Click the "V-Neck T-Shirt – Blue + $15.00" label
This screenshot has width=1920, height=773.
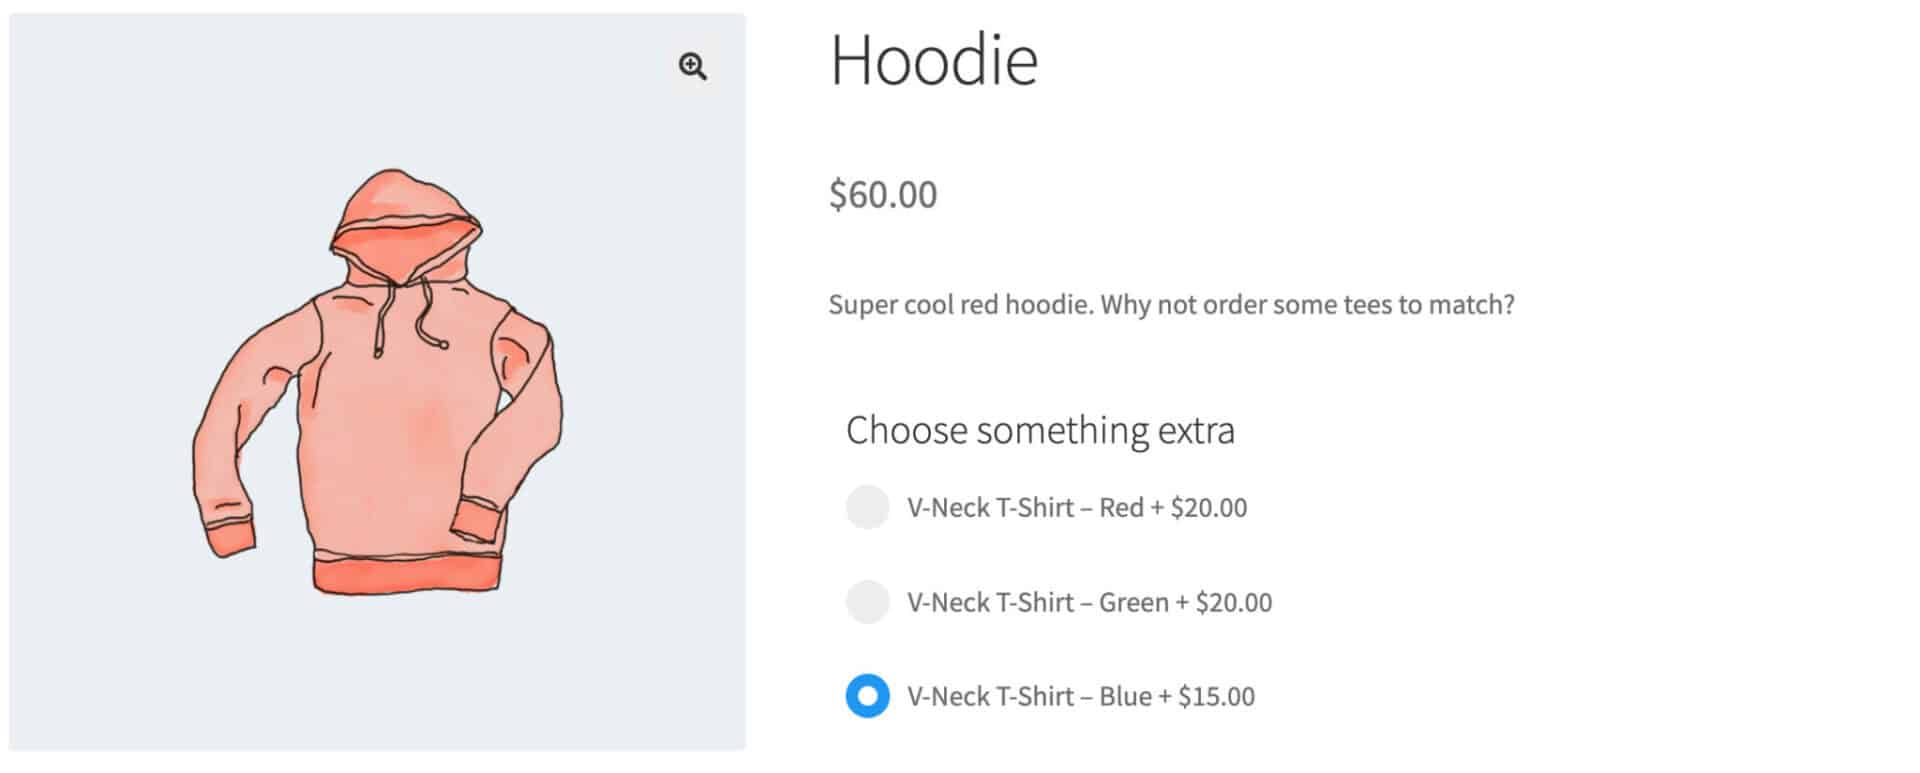(x=1081, y=697)
